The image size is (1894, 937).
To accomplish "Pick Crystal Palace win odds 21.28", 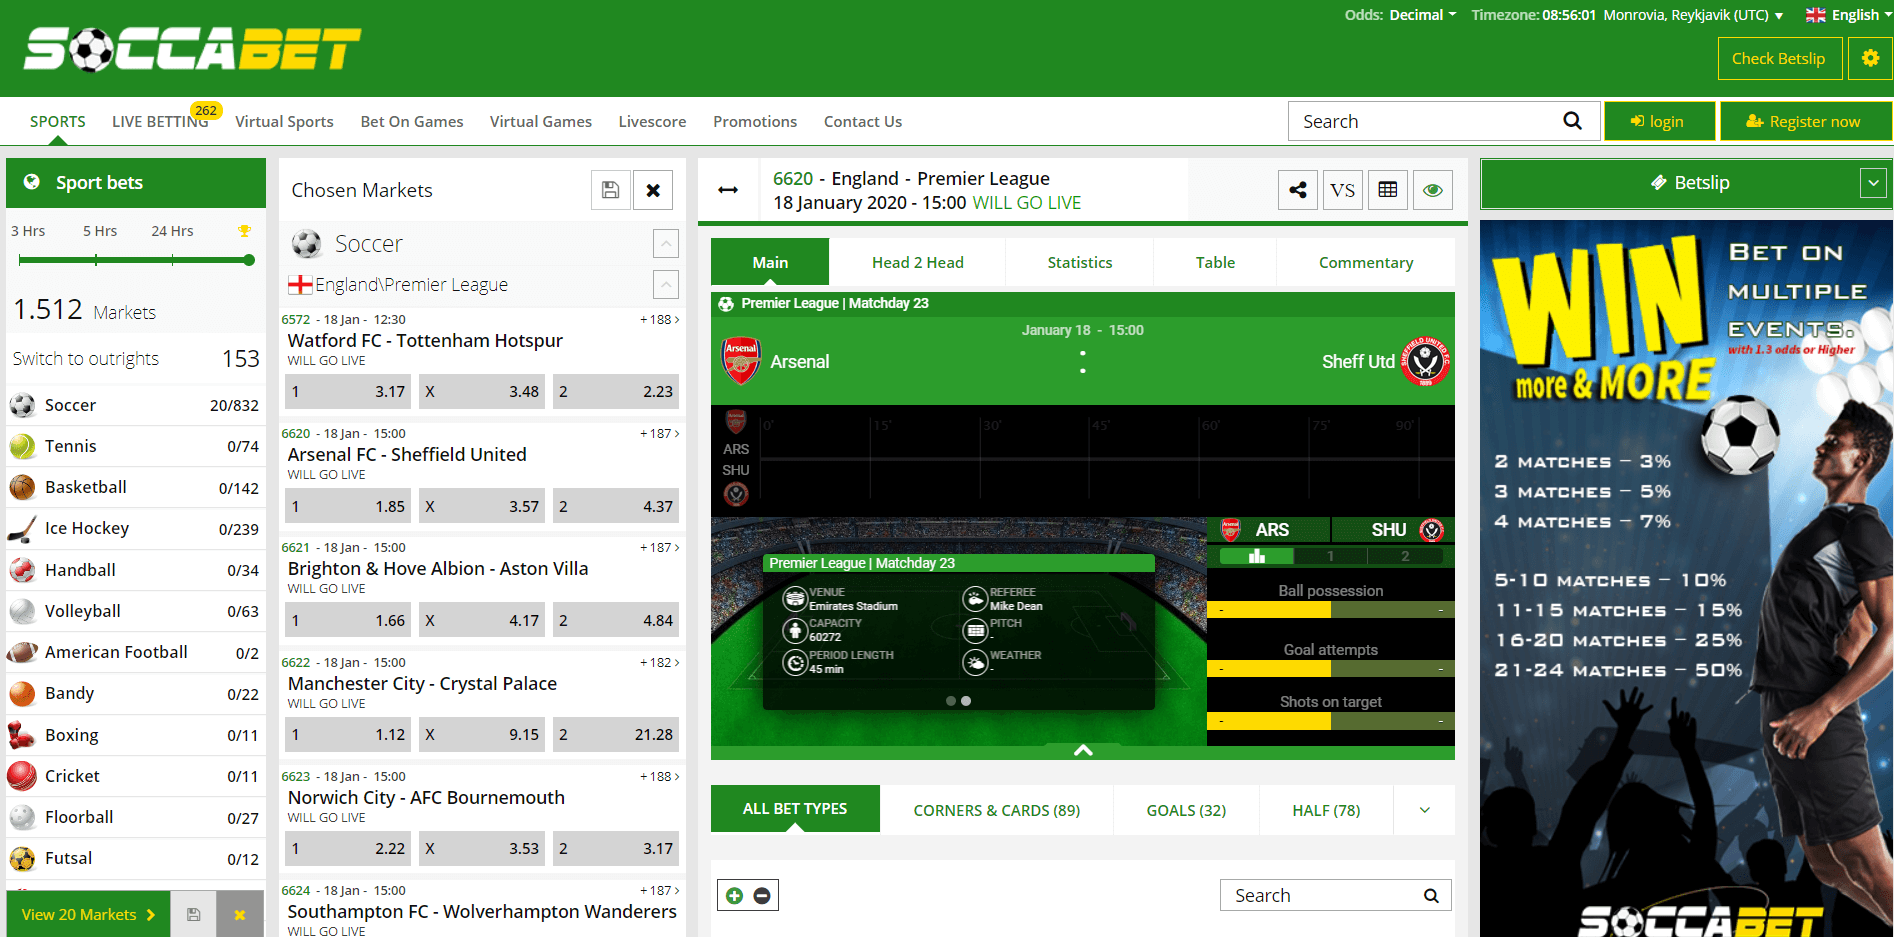I will click(x=616, y=735).
